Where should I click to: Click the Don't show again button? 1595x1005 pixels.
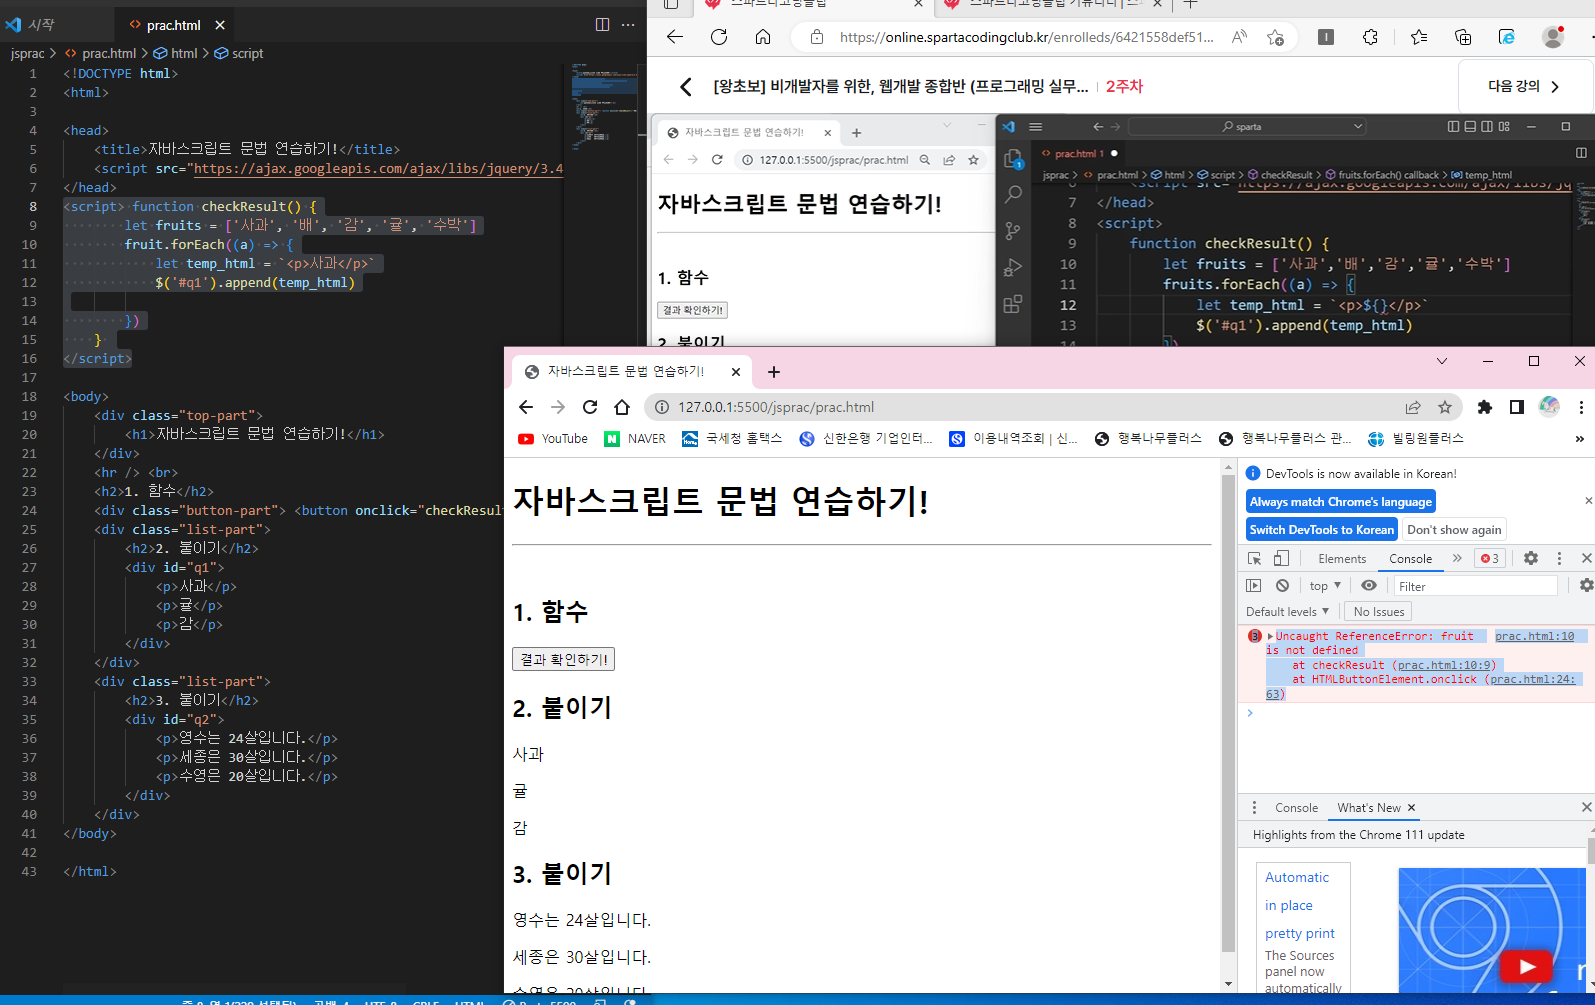point(1454,530)
